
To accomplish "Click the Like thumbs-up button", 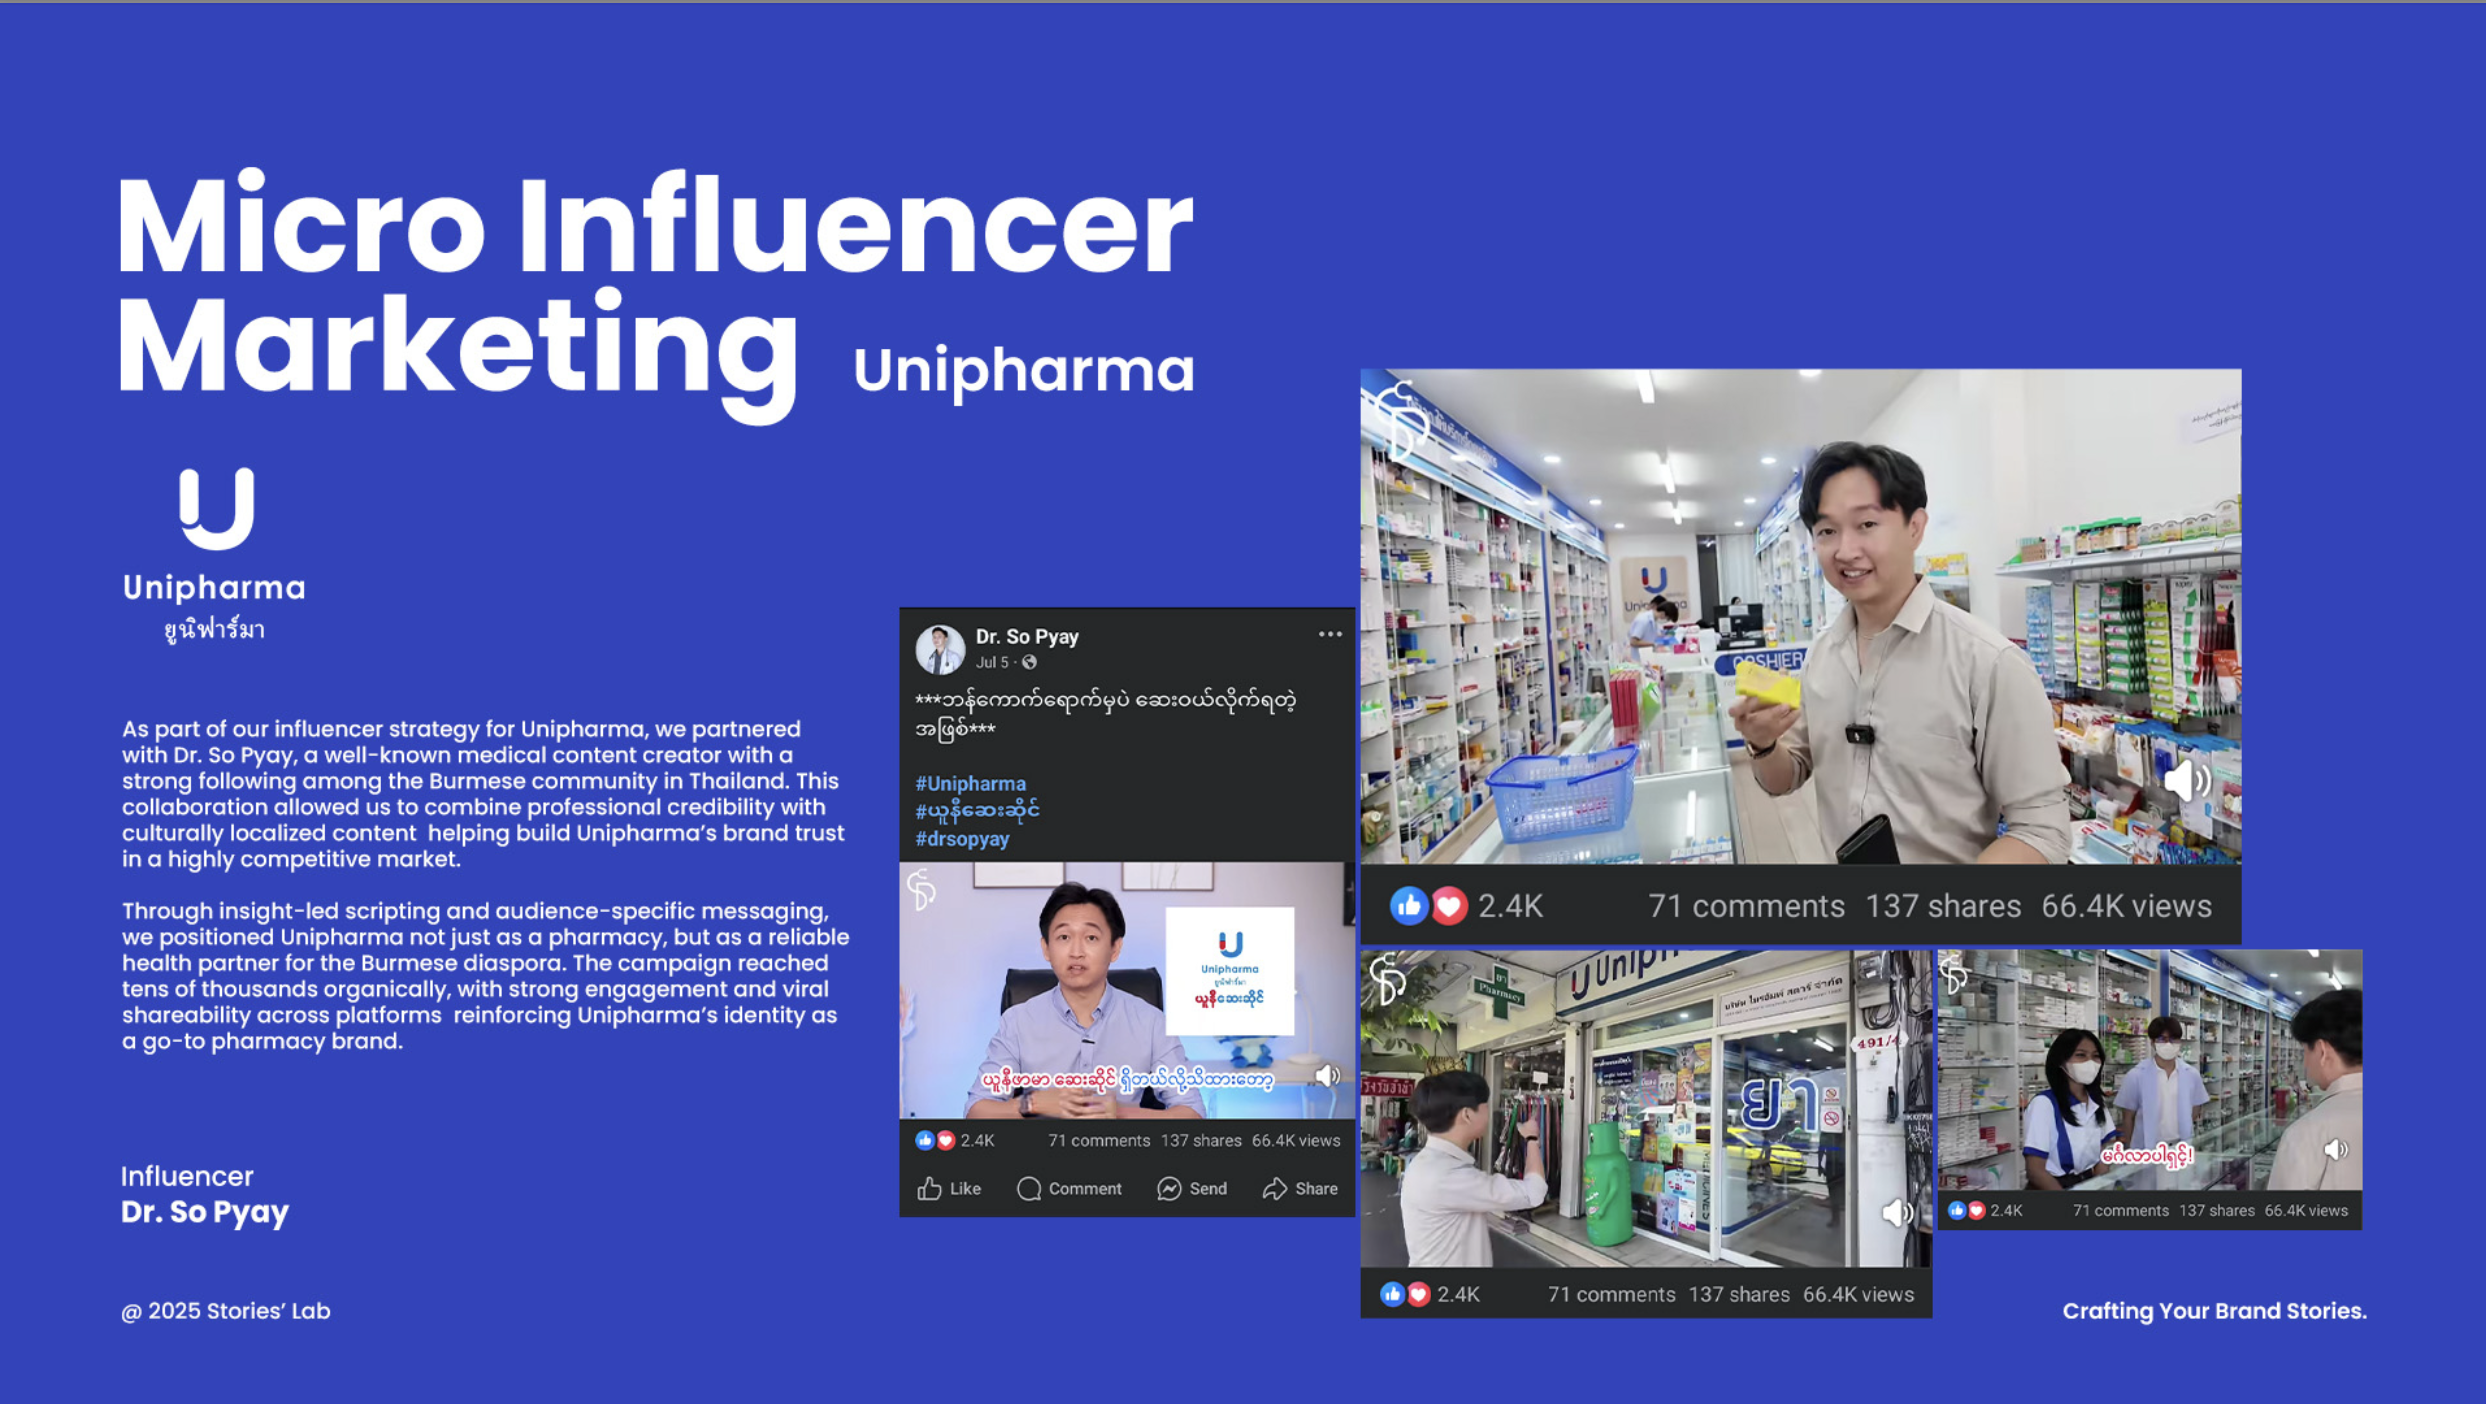I will click(x=949, y=1188).
